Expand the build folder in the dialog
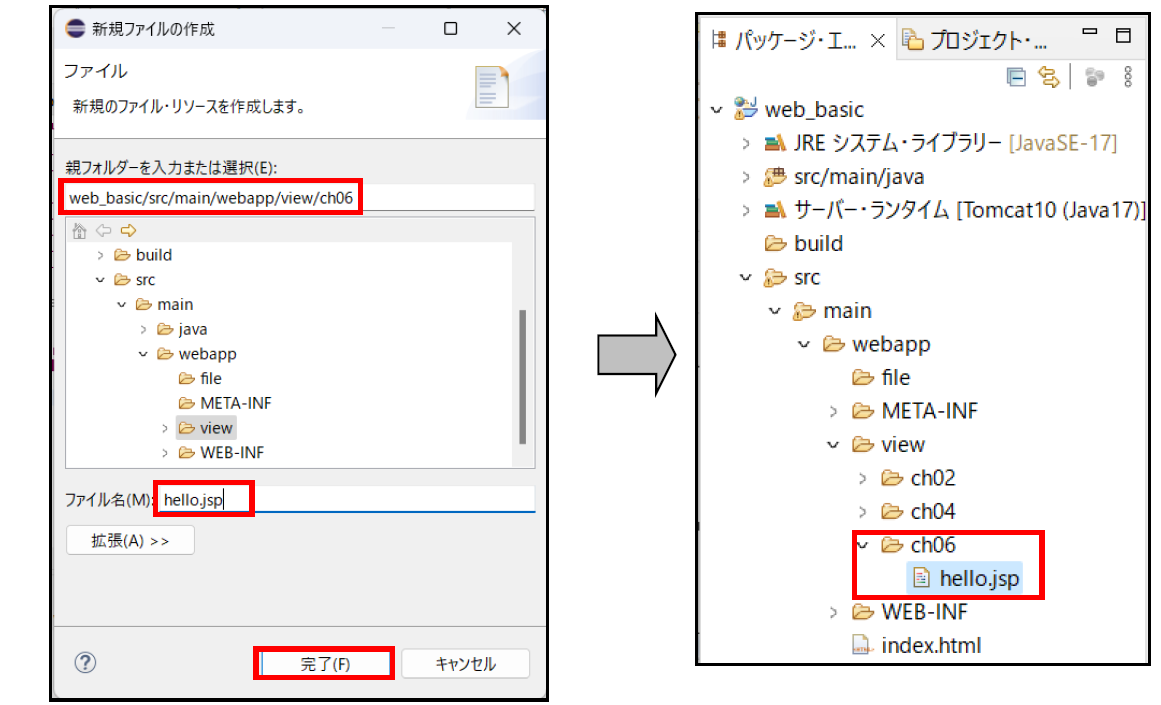Viewport: 1161px width, 705px height. (100, 255)
